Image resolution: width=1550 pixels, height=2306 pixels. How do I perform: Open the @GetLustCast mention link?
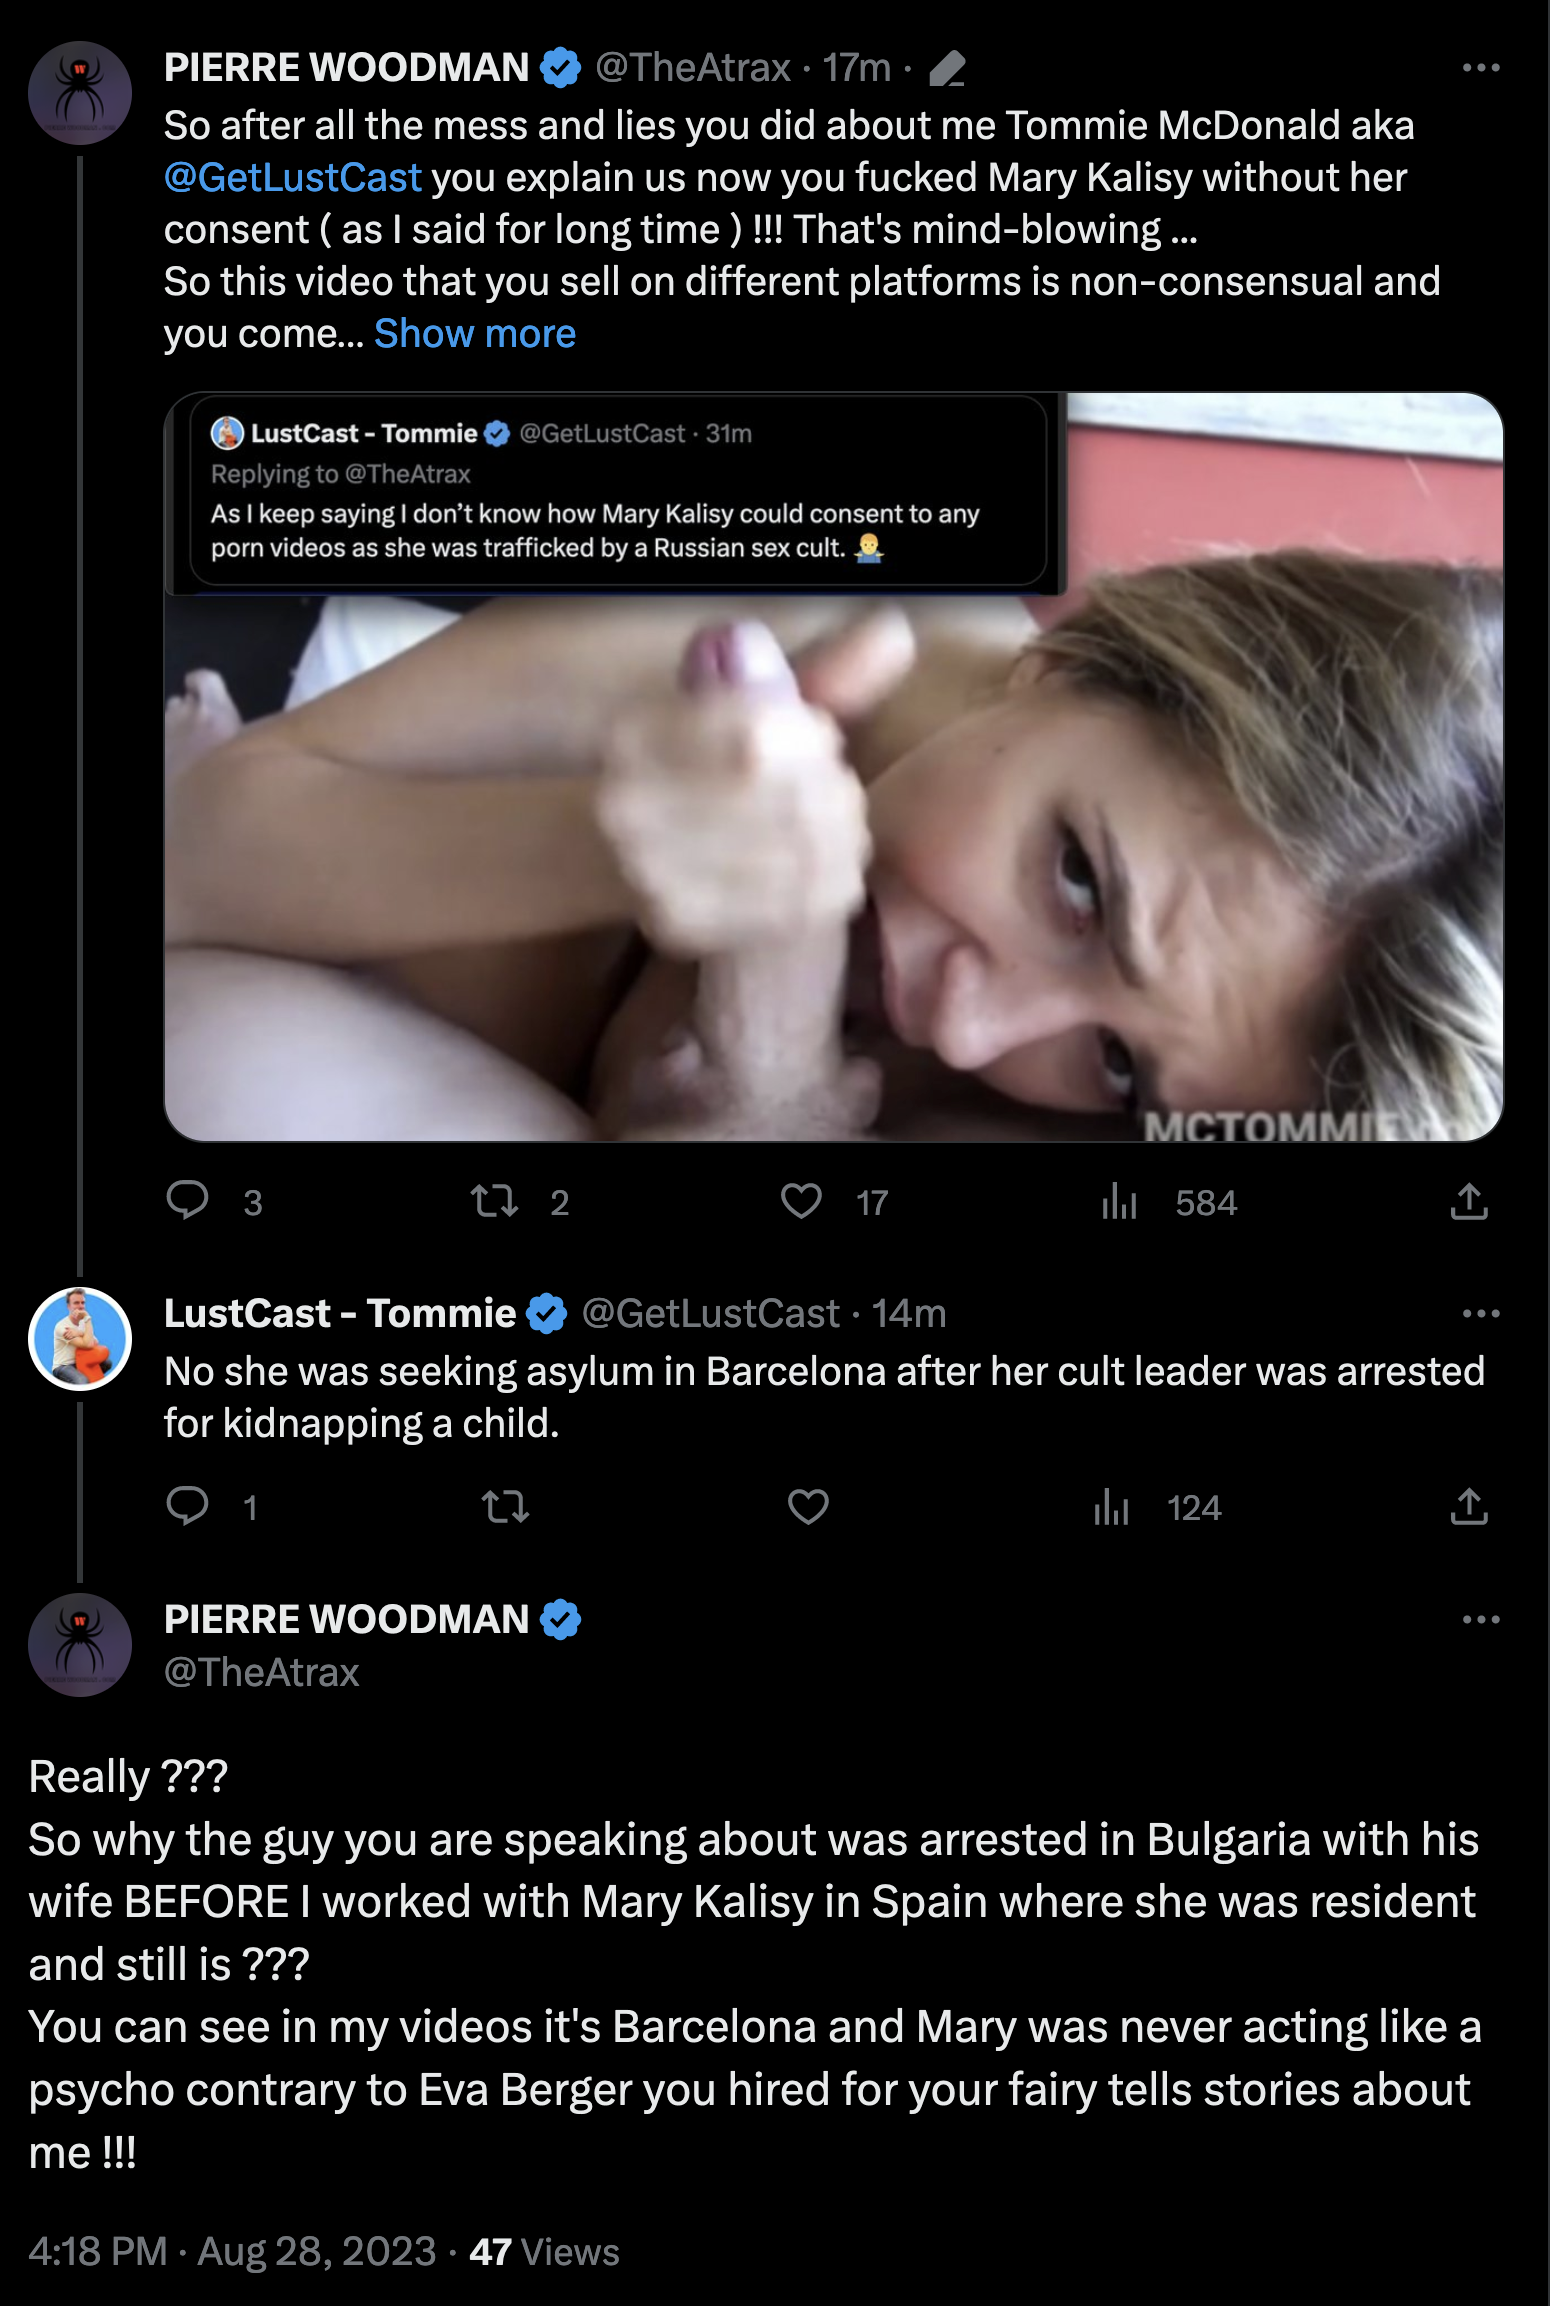pyautogui.click(x=292, y=178)
